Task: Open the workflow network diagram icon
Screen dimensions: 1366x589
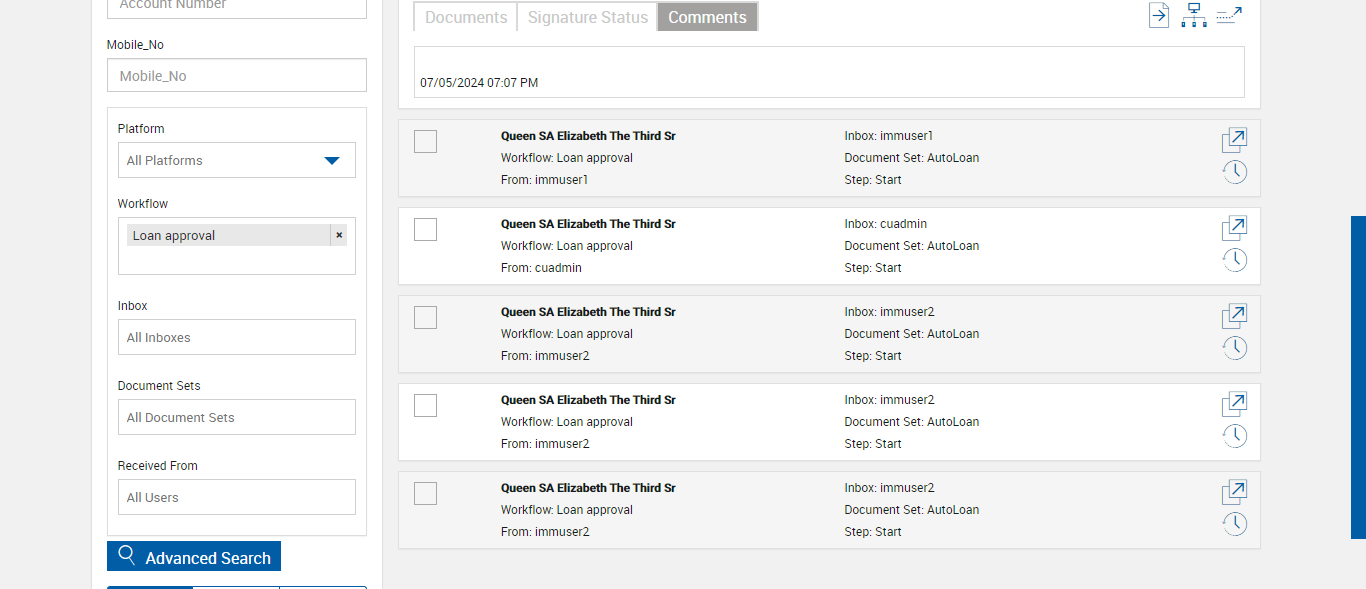Action: tap(1193, 15)
